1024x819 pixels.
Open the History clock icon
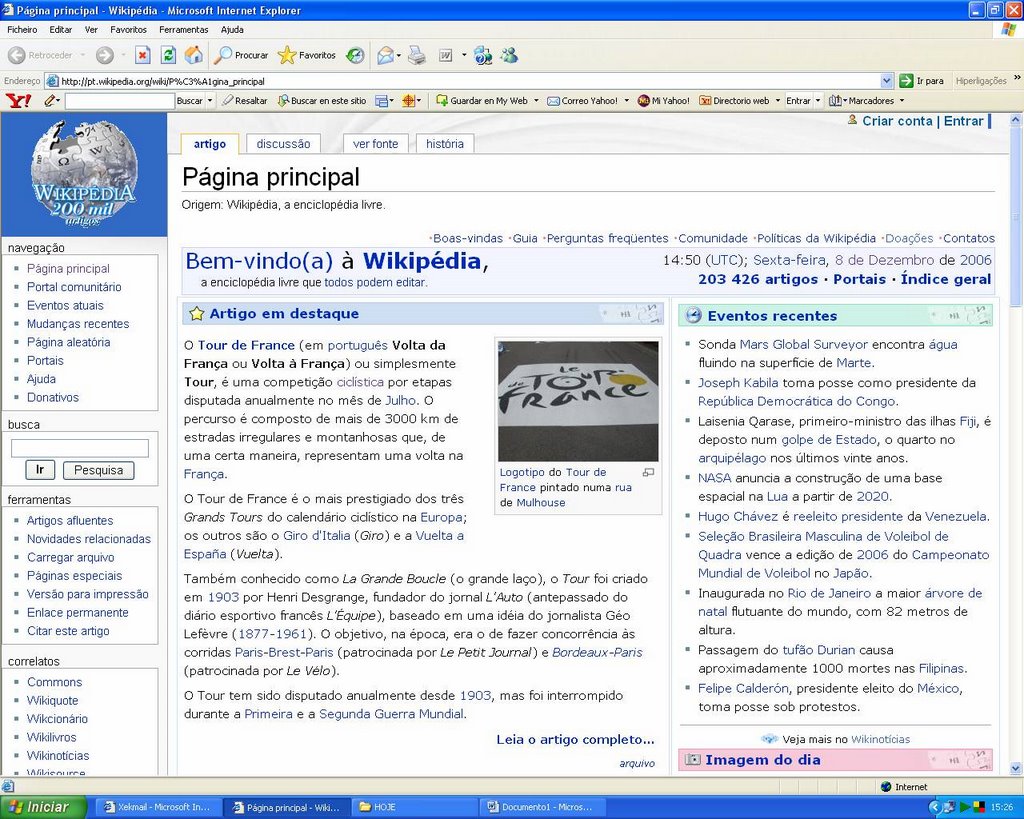(x=355, y=56)
